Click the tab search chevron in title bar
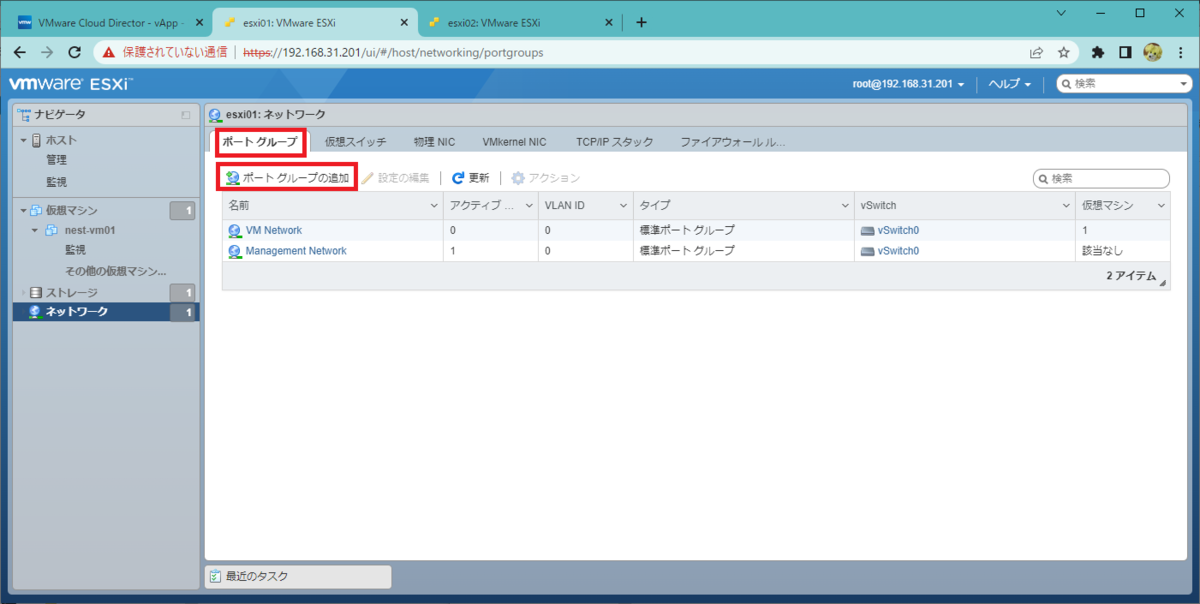This screenshot has width=1200, height=604. pos(1063,13)
